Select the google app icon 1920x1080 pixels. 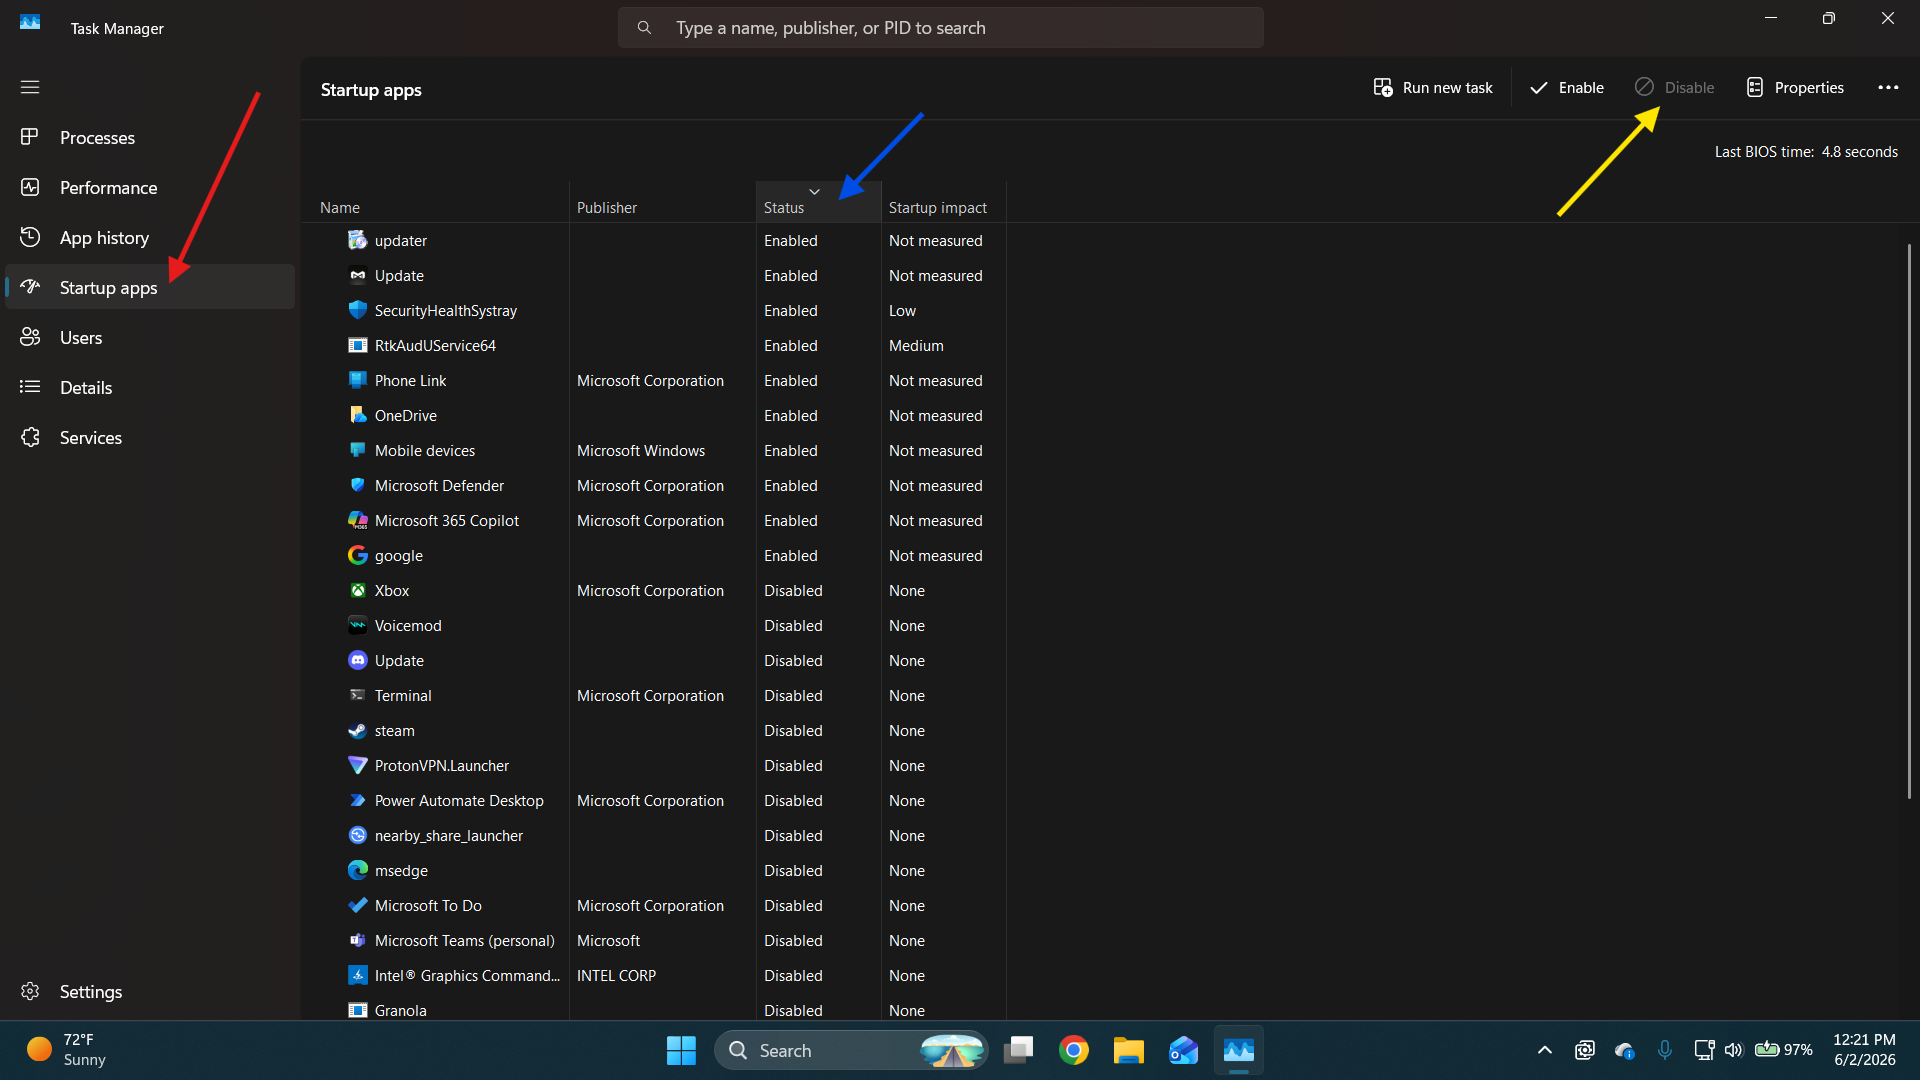(x=357, y=555)
